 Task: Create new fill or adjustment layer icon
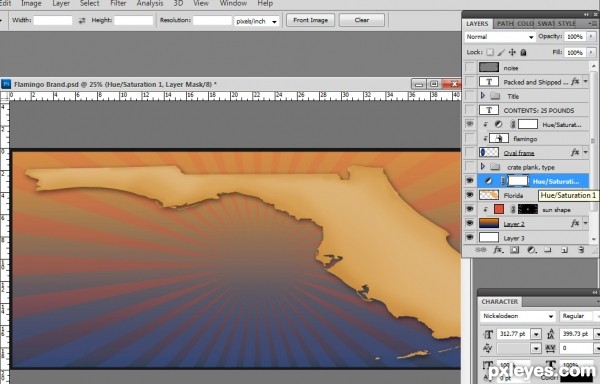pyautogui.click(x=532, y=250)
